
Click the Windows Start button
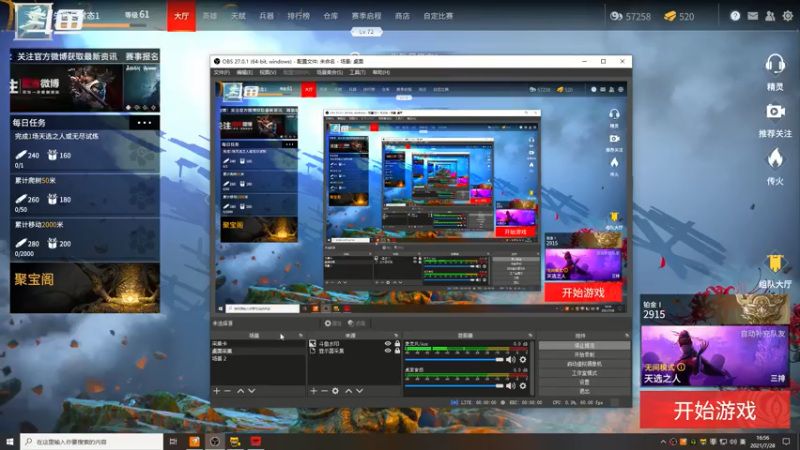[9, 441]
